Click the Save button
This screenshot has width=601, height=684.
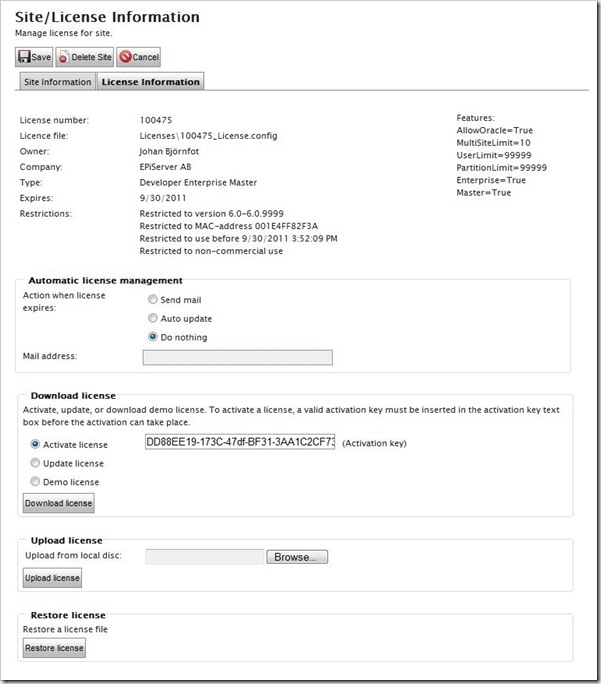(x=34, y=57)
